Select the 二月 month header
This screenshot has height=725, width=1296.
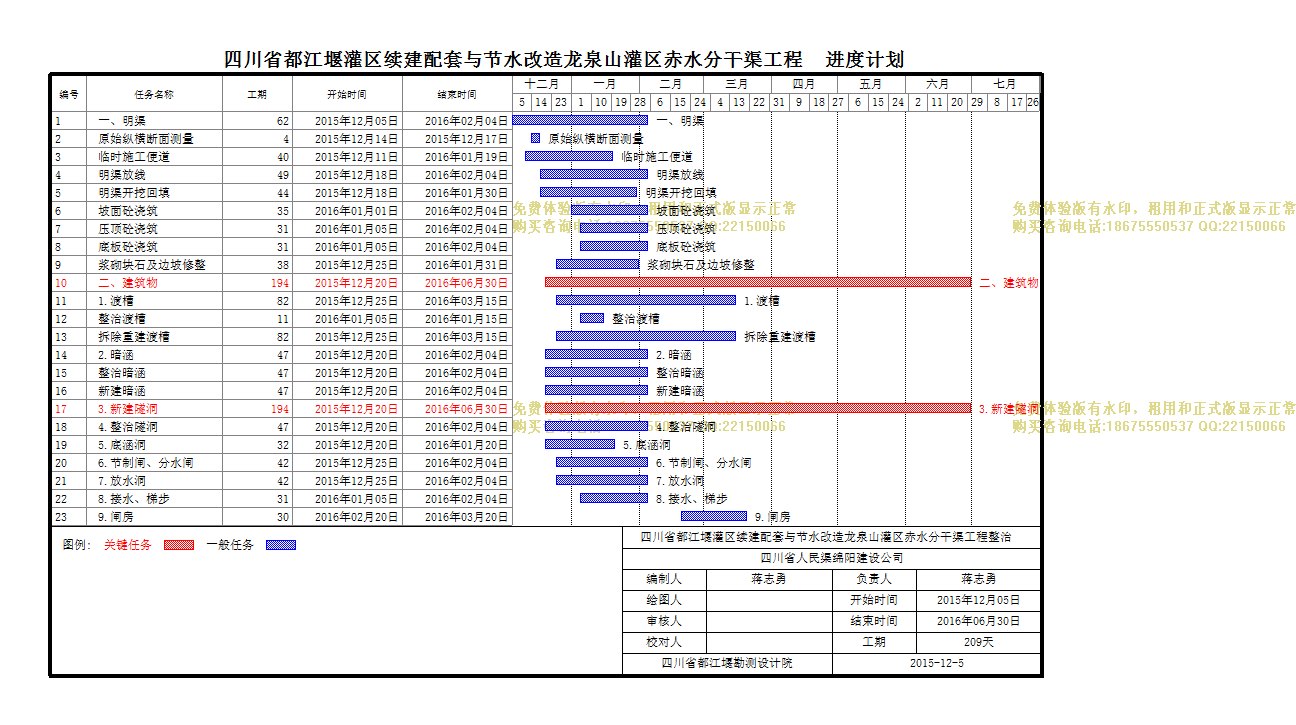[x=671, y=84]
